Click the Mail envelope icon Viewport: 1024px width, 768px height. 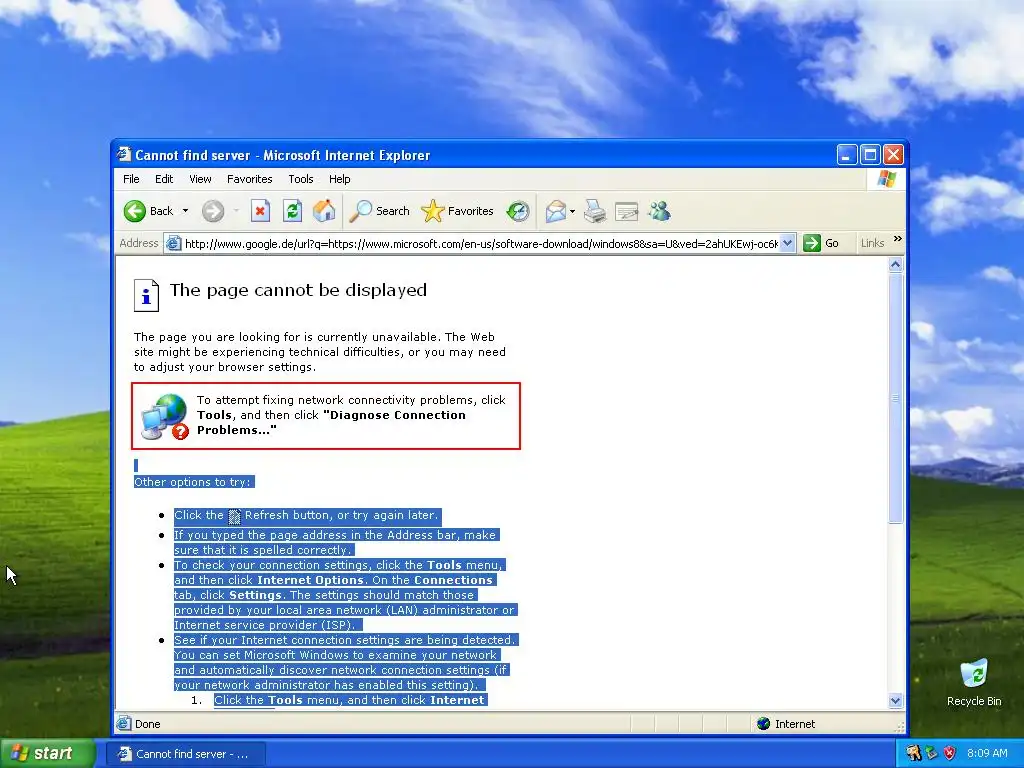coord(556,211)
